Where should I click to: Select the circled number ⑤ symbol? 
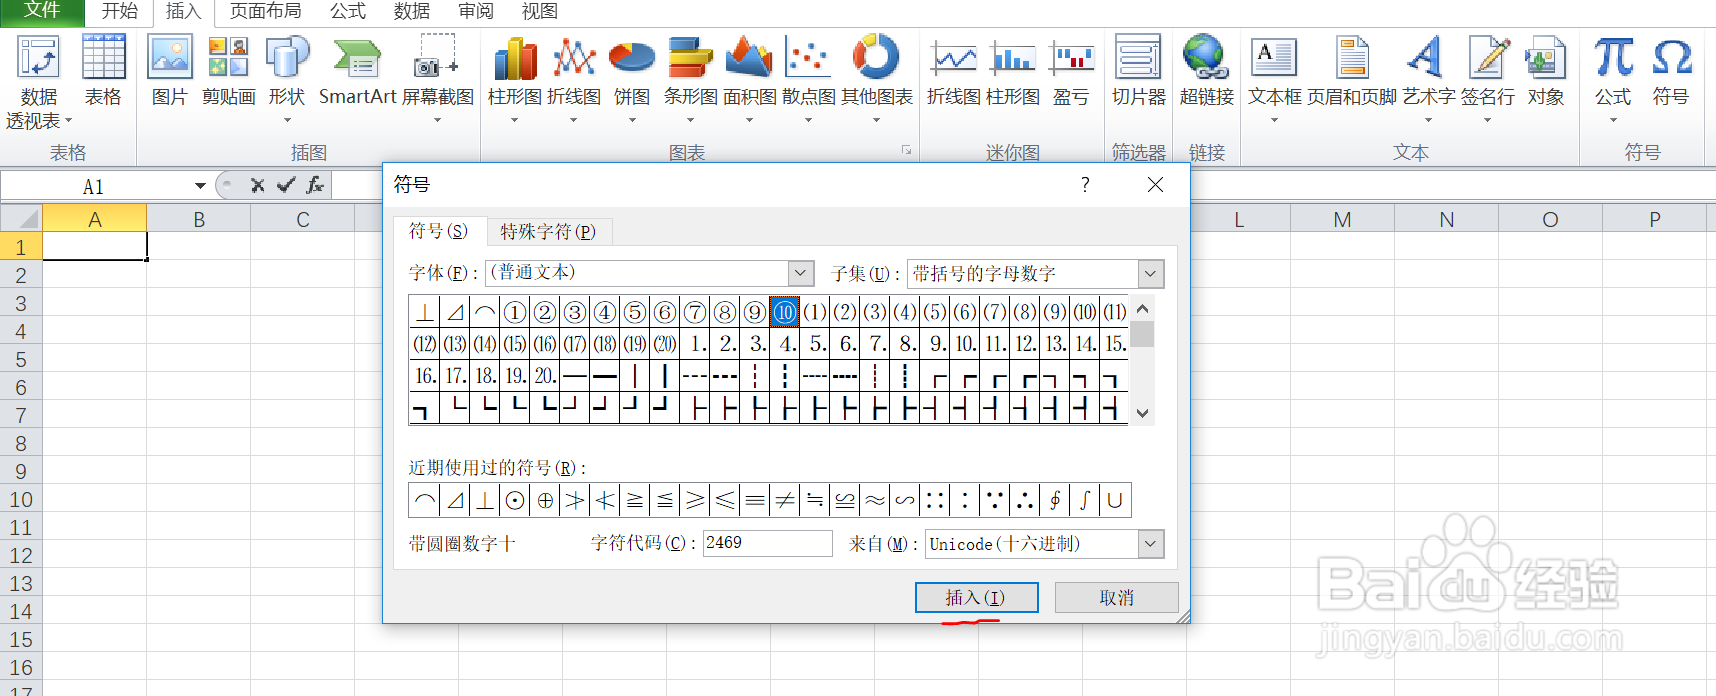coord(634,312)
